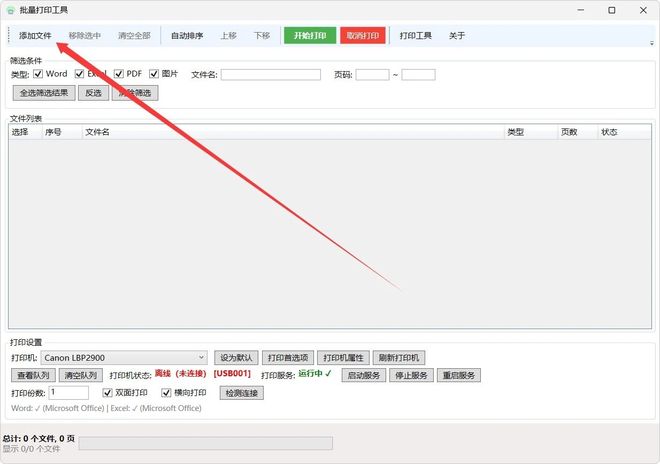Open 打印机属性 dialog
This screenshot has width=660, height=464.
[x=343, y=358]
